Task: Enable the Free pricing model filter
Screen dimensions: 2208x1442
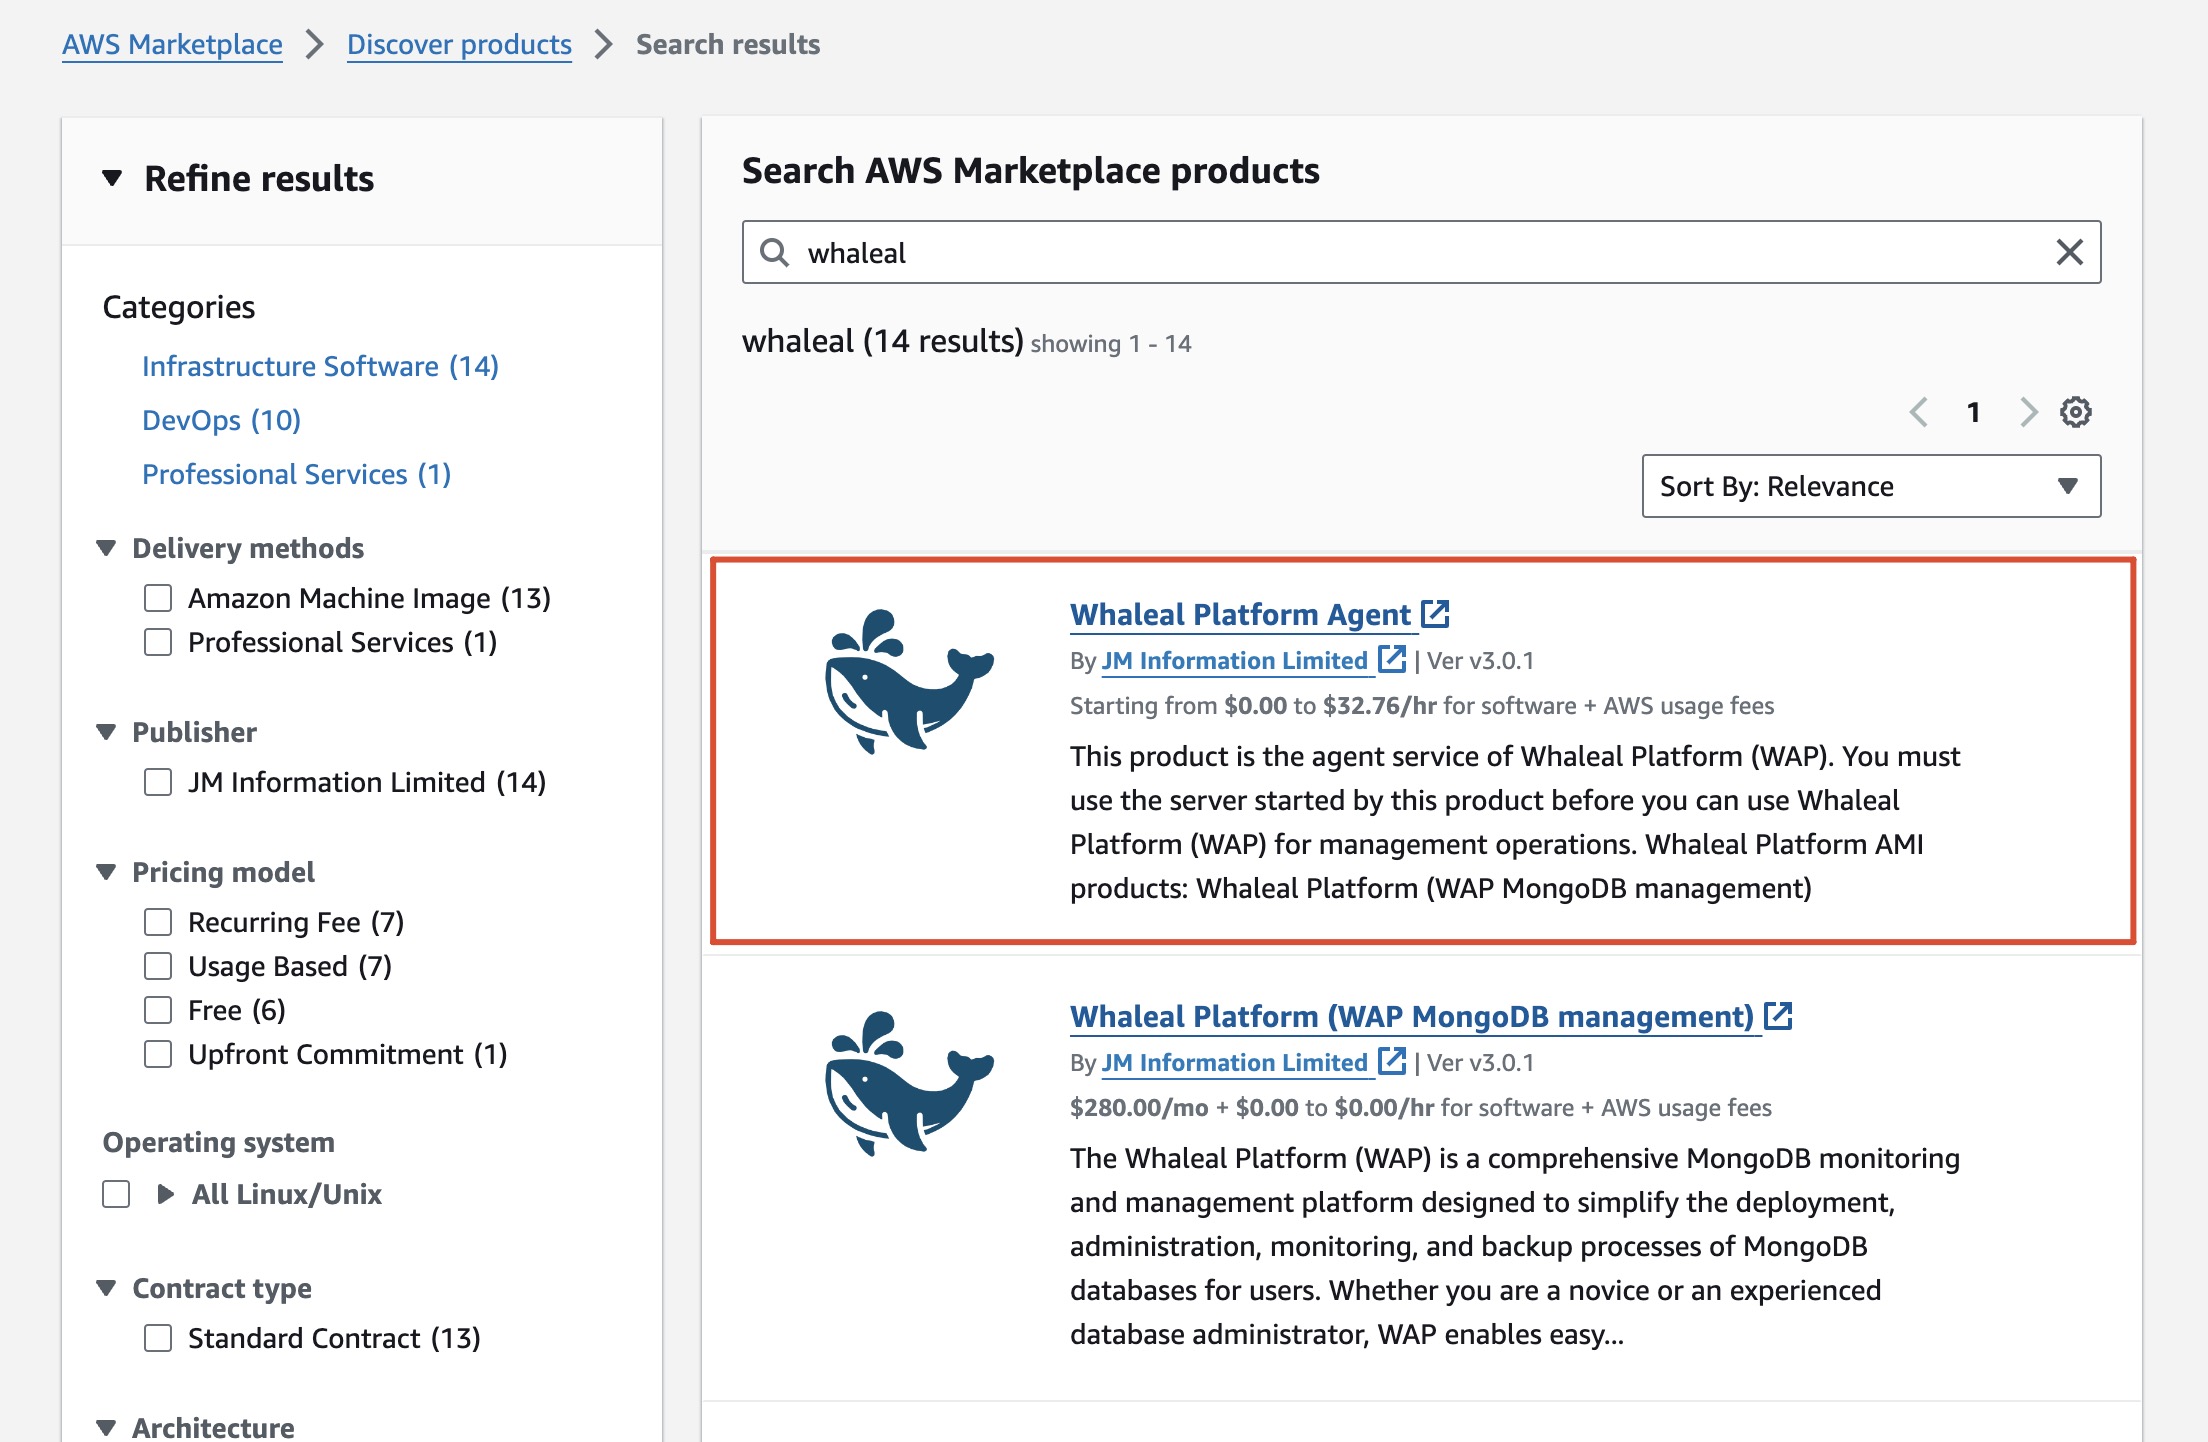Action: (158, 1010)
